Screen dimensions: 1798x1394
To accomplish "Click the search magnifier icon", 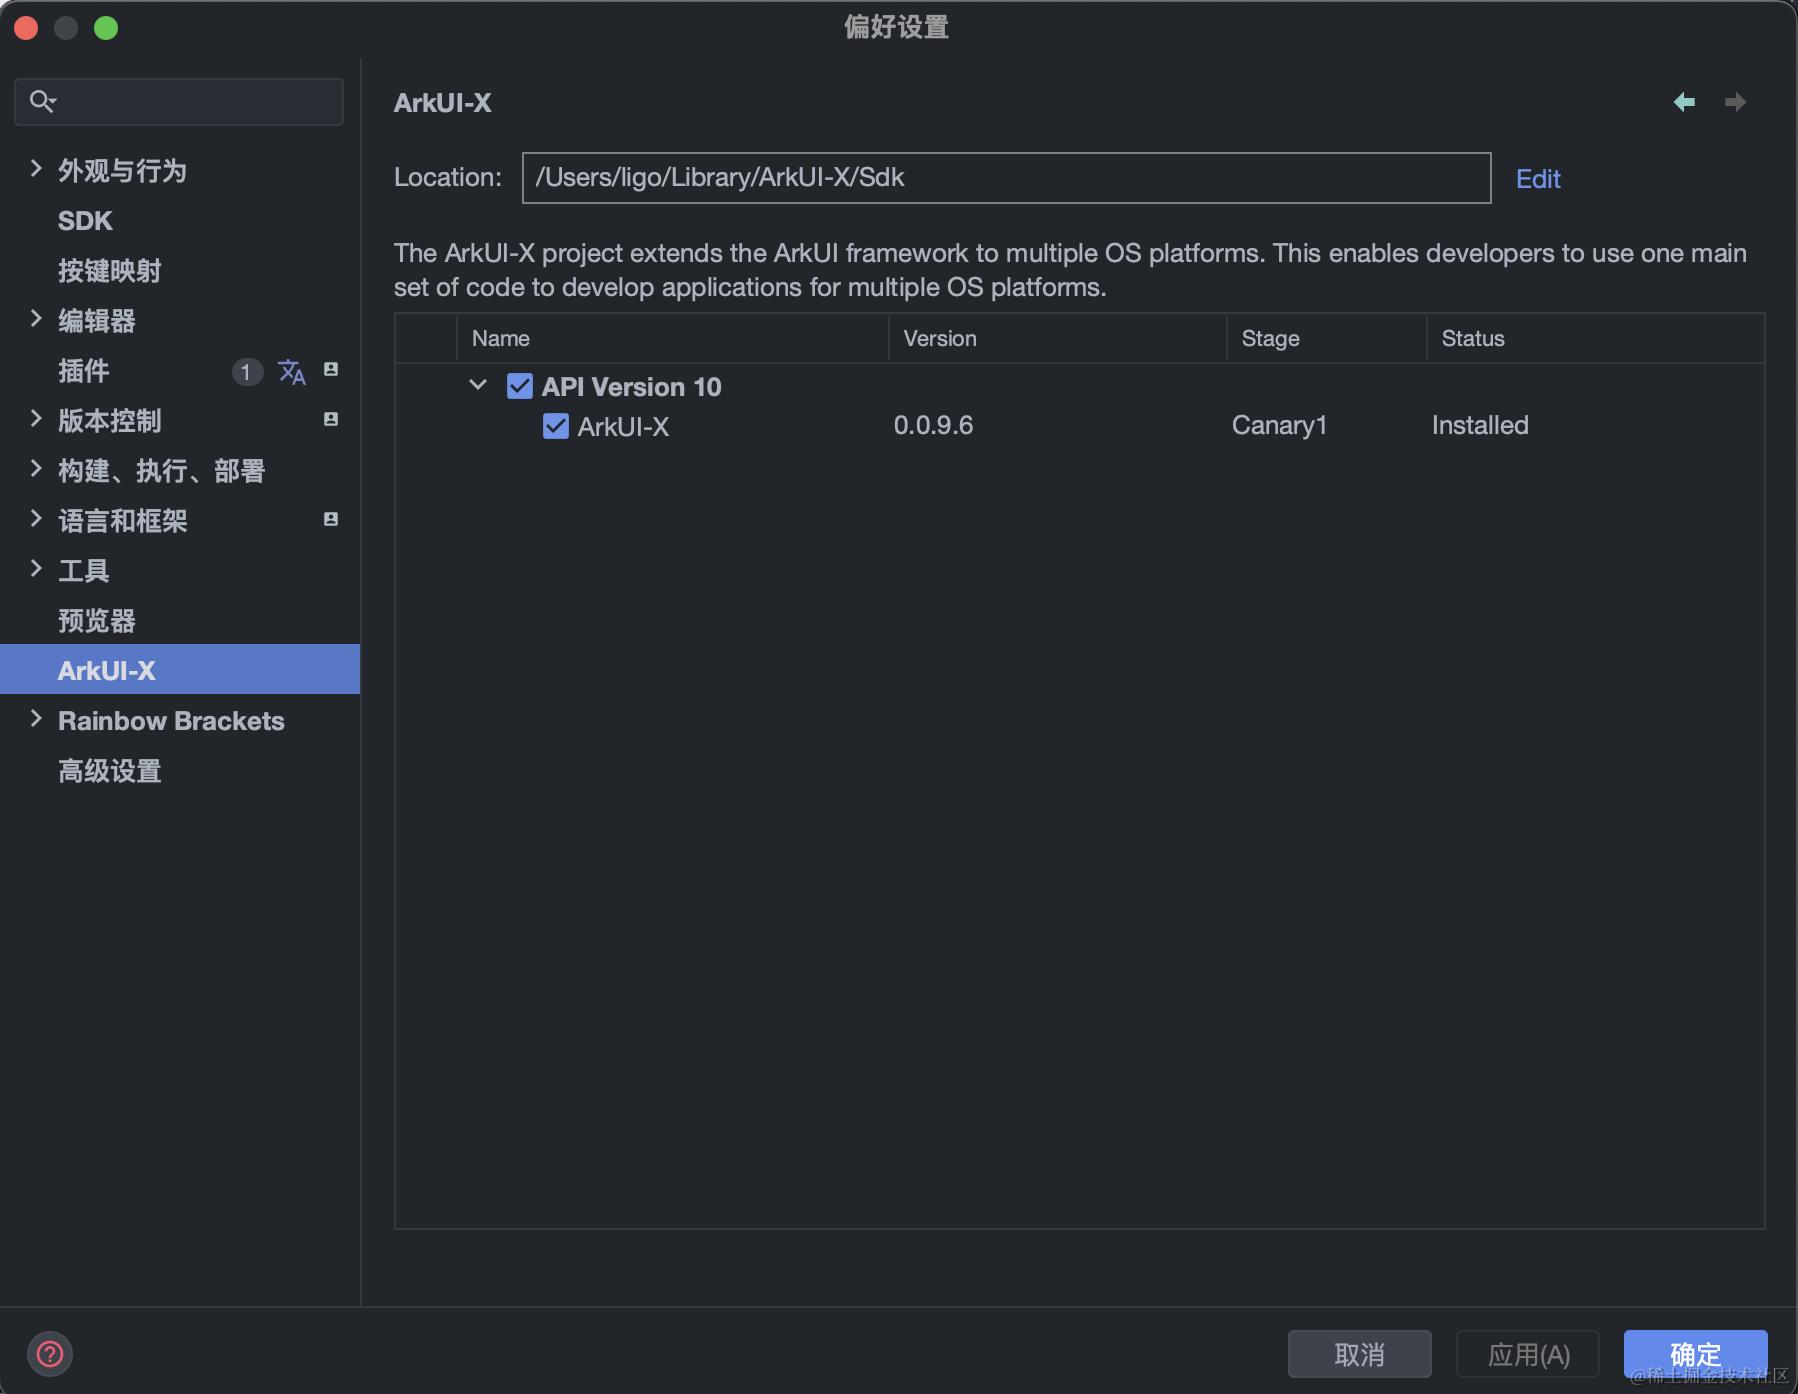I will point(42,101).
